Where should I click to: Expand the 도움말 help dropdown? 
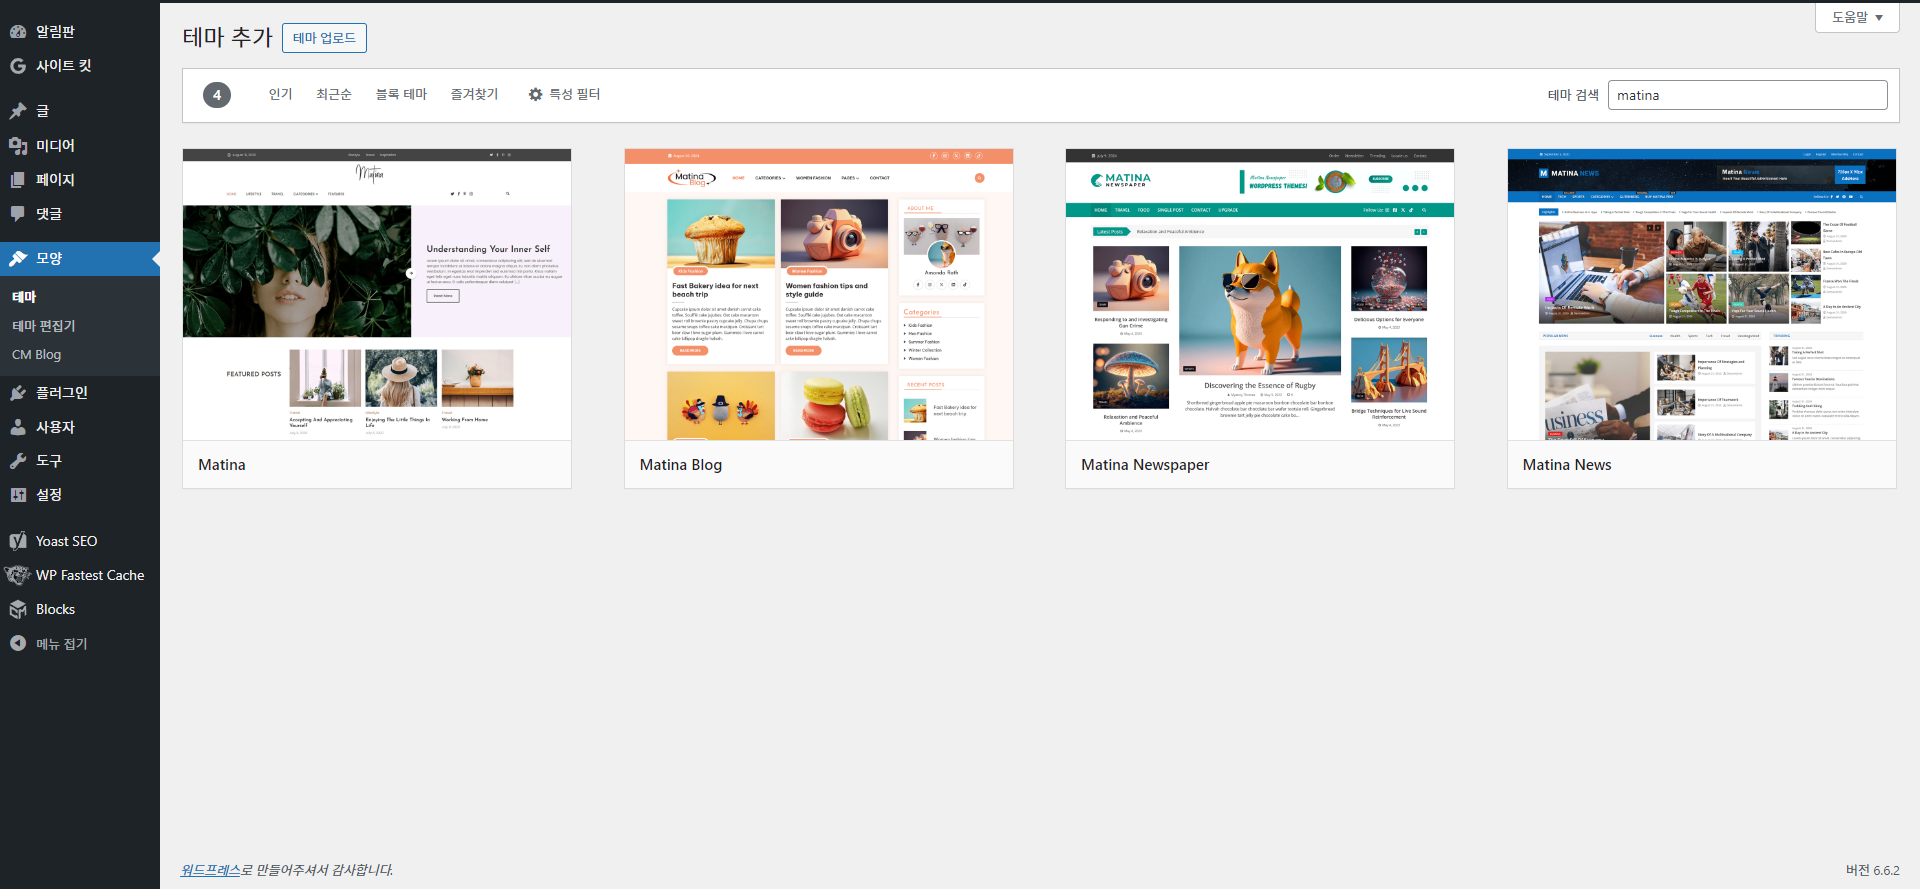point(1857,17)
